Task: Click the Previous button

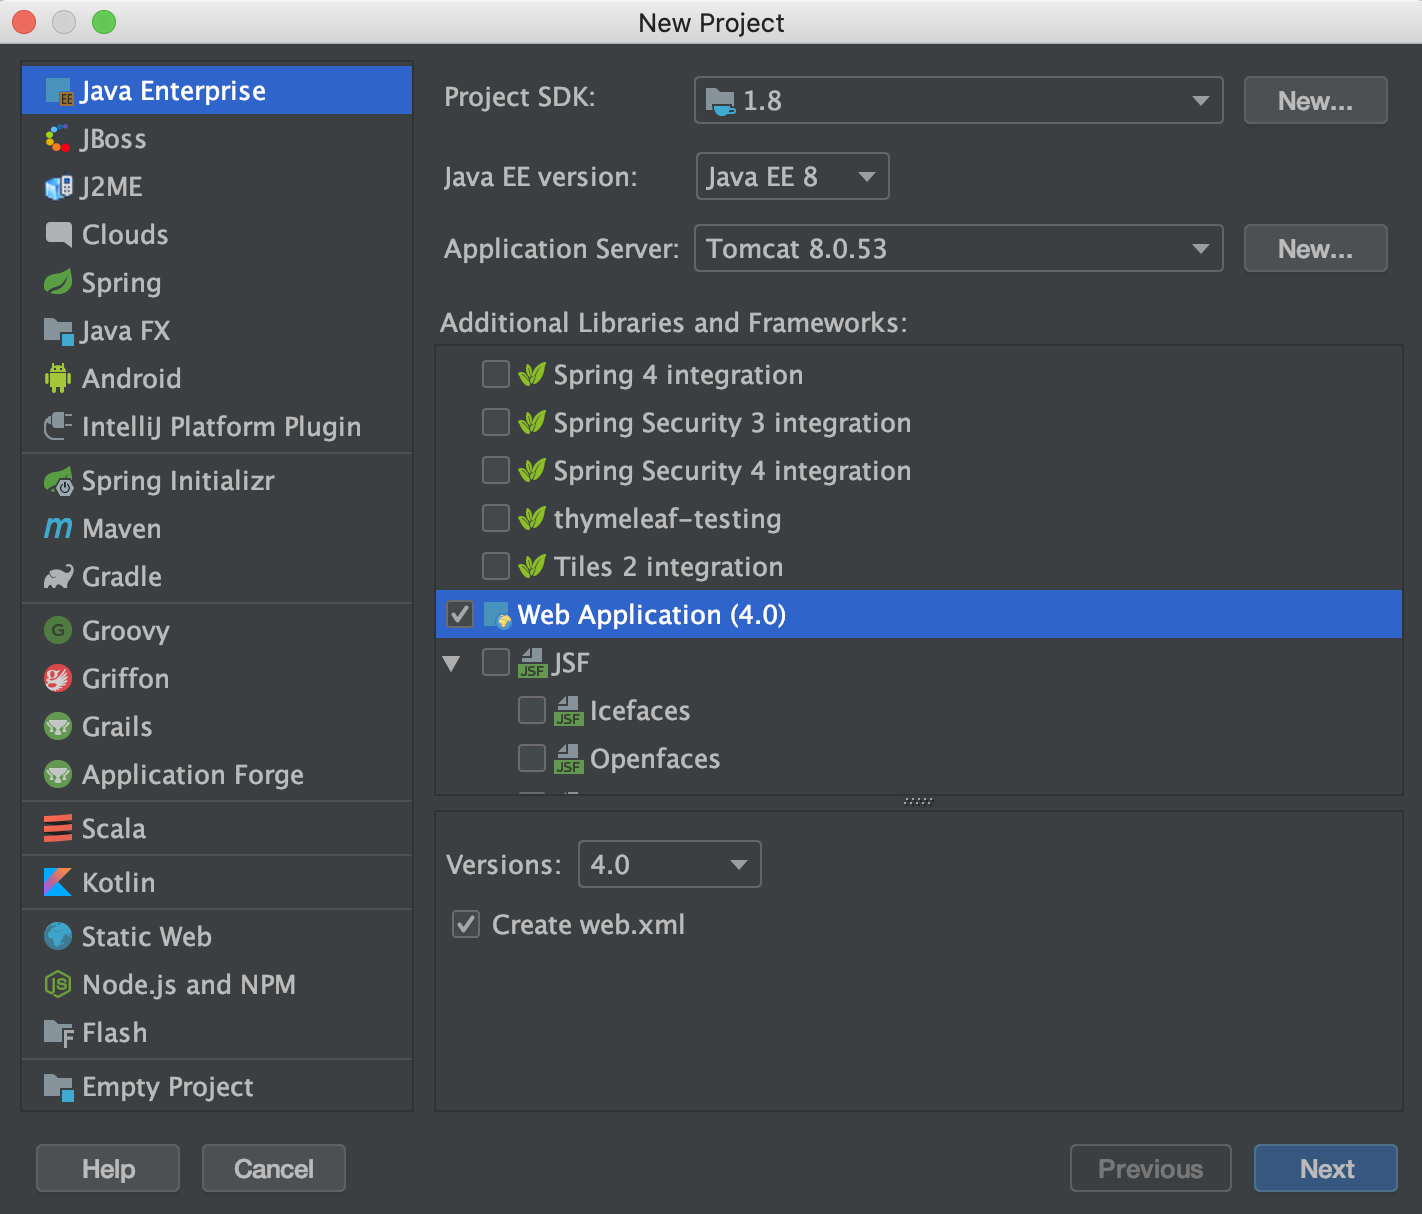Action: tap(1151, 1168)
